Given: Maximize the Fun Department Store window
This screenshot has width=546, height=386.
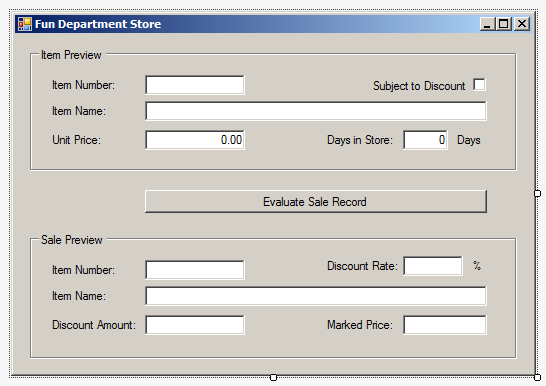Looking at the screenshot, I should [504, 24].
